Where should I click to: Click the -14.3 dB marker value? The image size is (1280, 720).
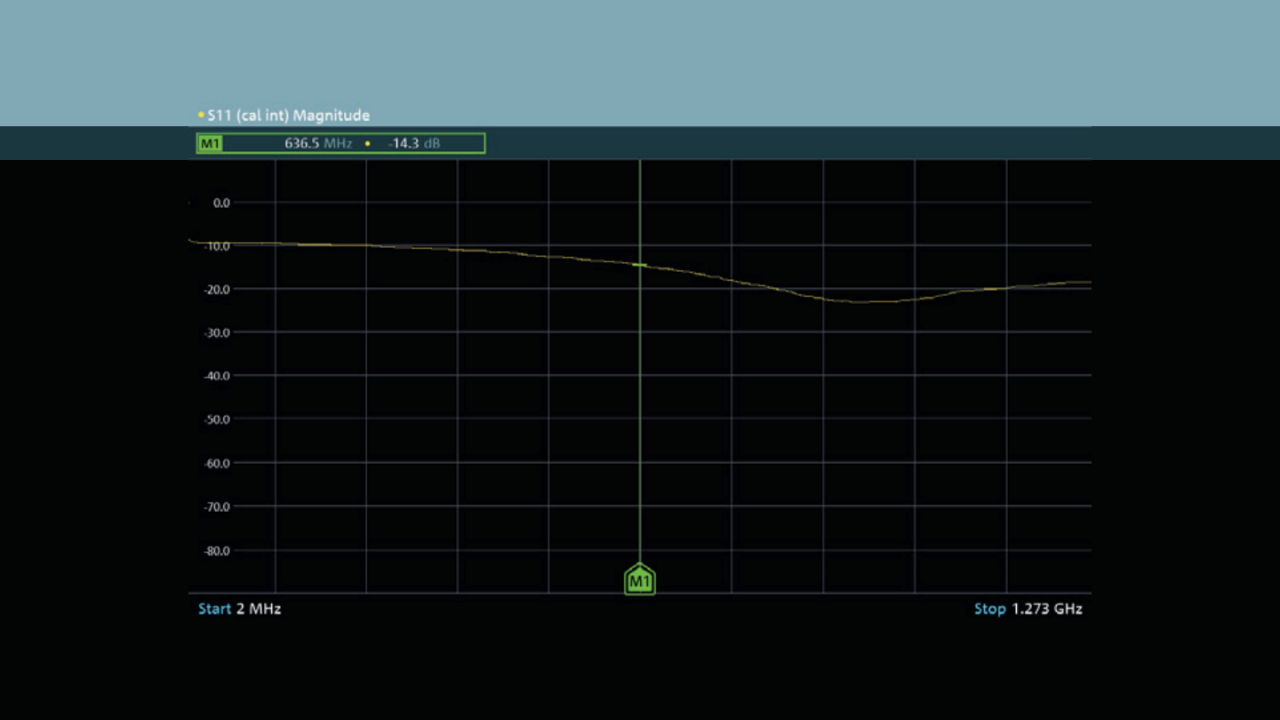tap(414, 144)
